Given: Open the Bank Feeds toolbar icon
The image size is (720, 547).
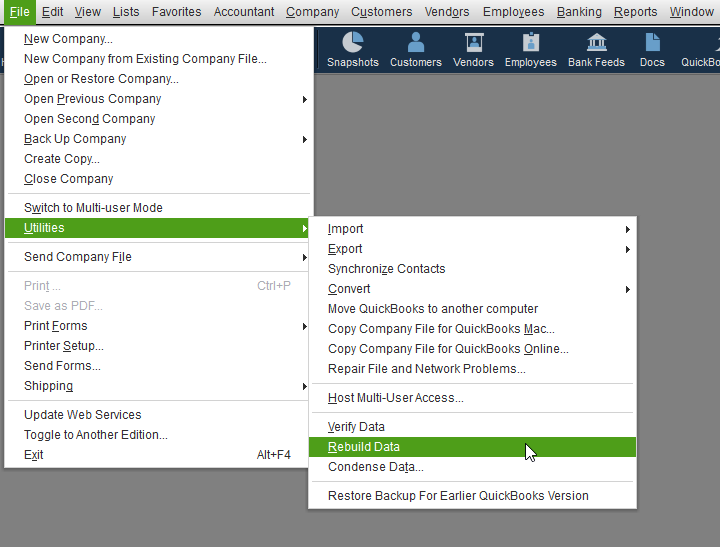Looking at the screenshot, I should click(x=596, y=50).
